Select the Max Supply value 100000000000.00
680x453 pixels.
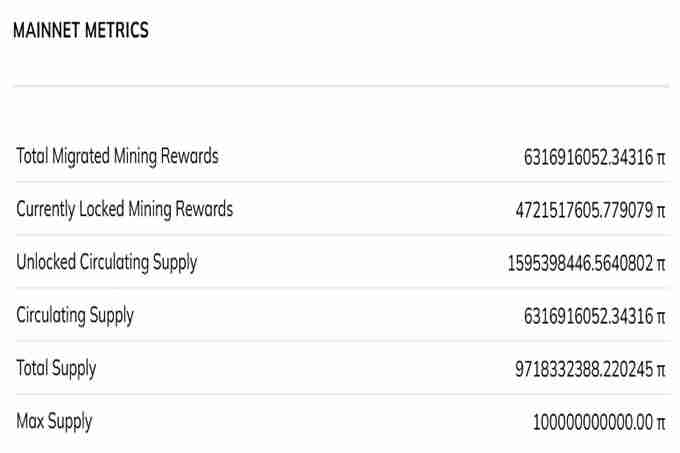click(593, 422)
